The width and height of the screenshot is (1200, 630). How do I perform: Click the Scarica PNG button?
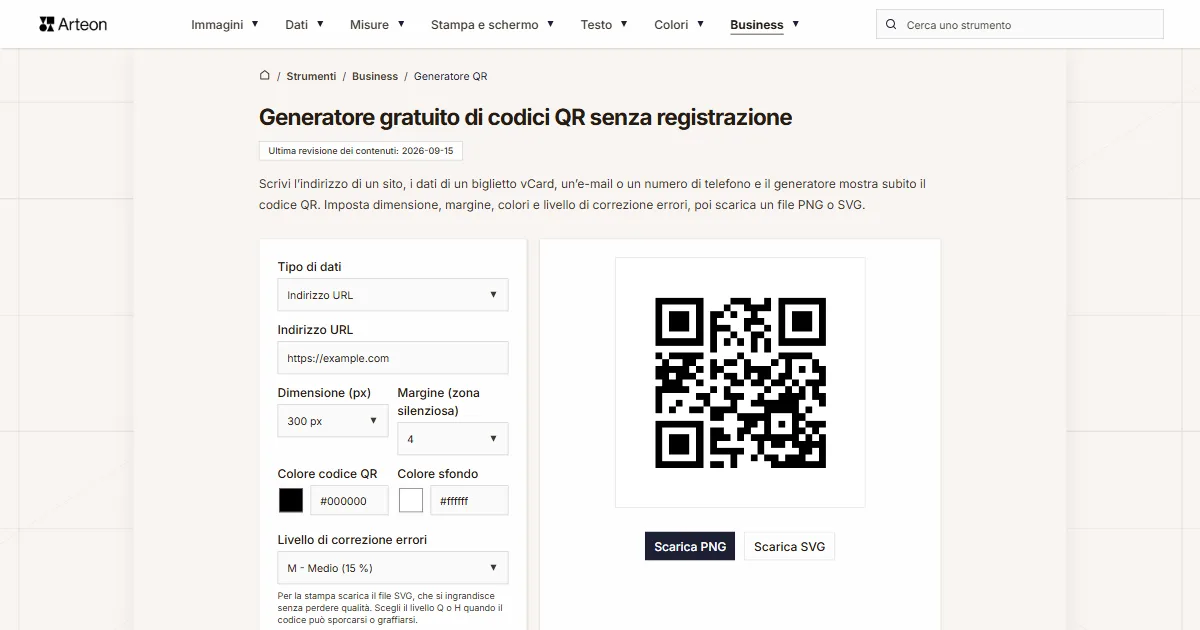(690, 547)
